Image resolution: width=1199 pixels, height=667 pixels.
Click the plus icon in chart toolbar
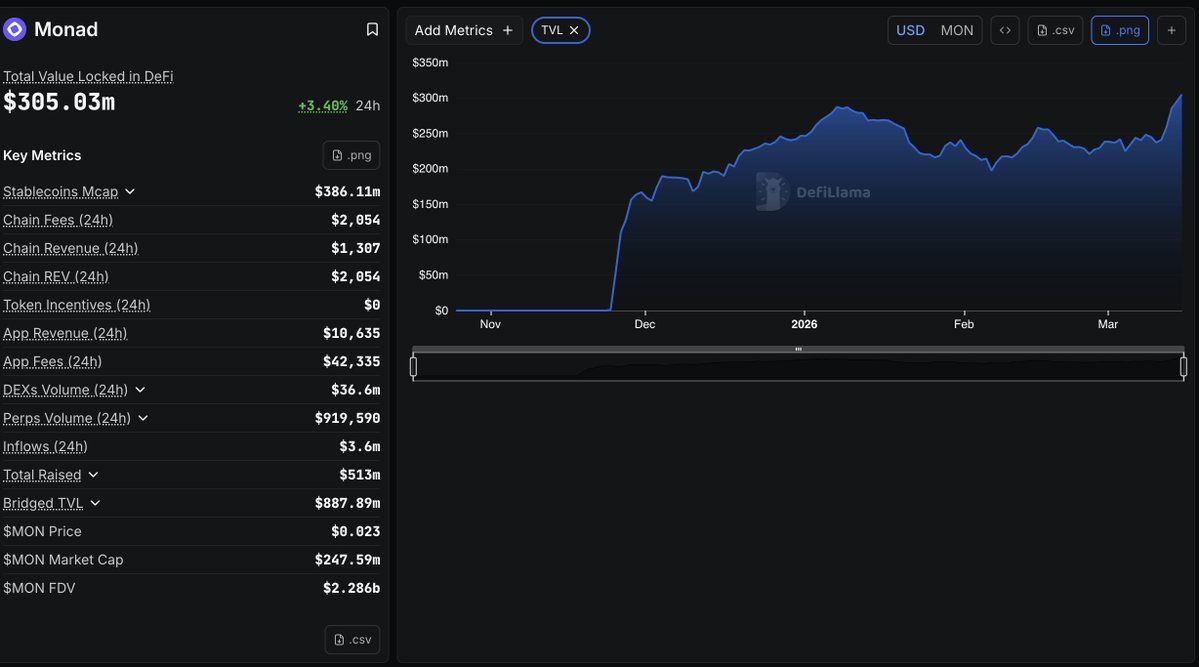(1171, 30)
